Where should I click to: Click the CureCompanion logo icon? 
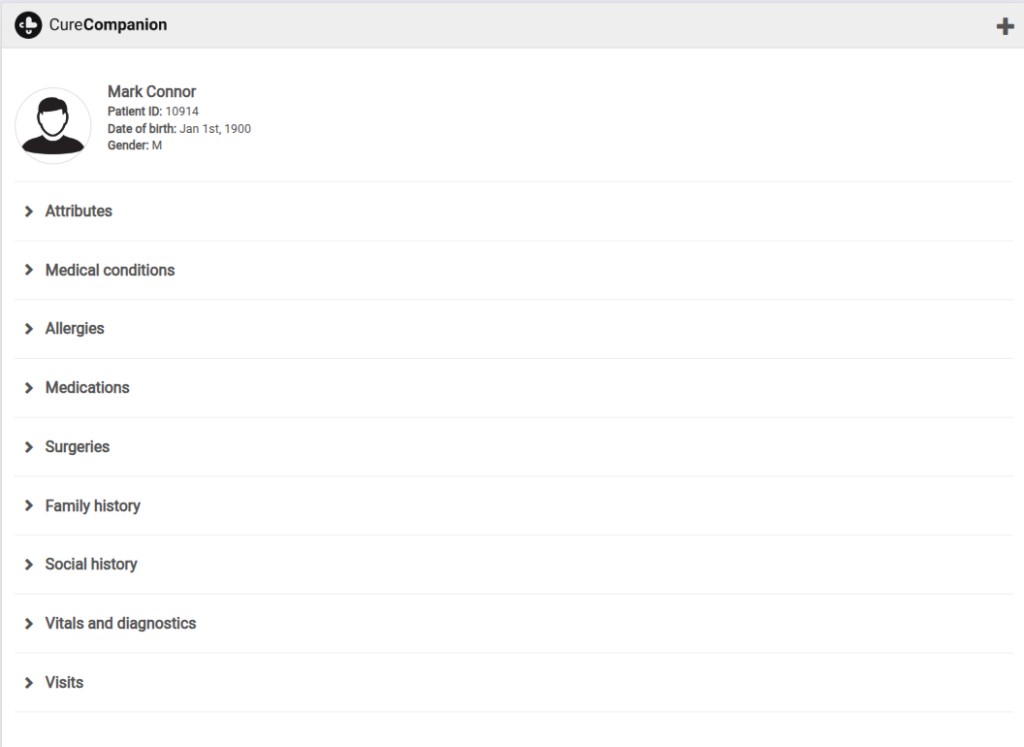[x=28, y=25]
